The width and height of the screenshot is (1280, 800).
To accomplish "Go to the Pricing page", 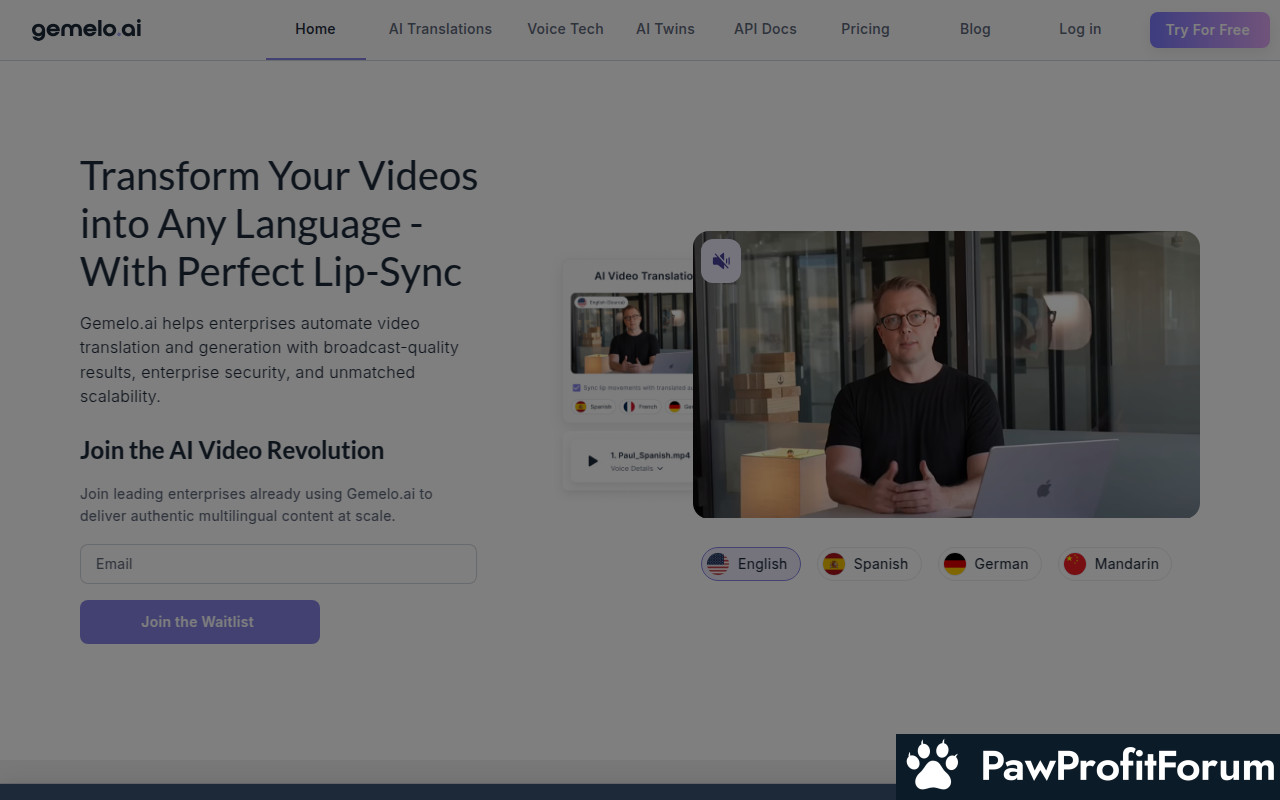I will pos(865,29).
